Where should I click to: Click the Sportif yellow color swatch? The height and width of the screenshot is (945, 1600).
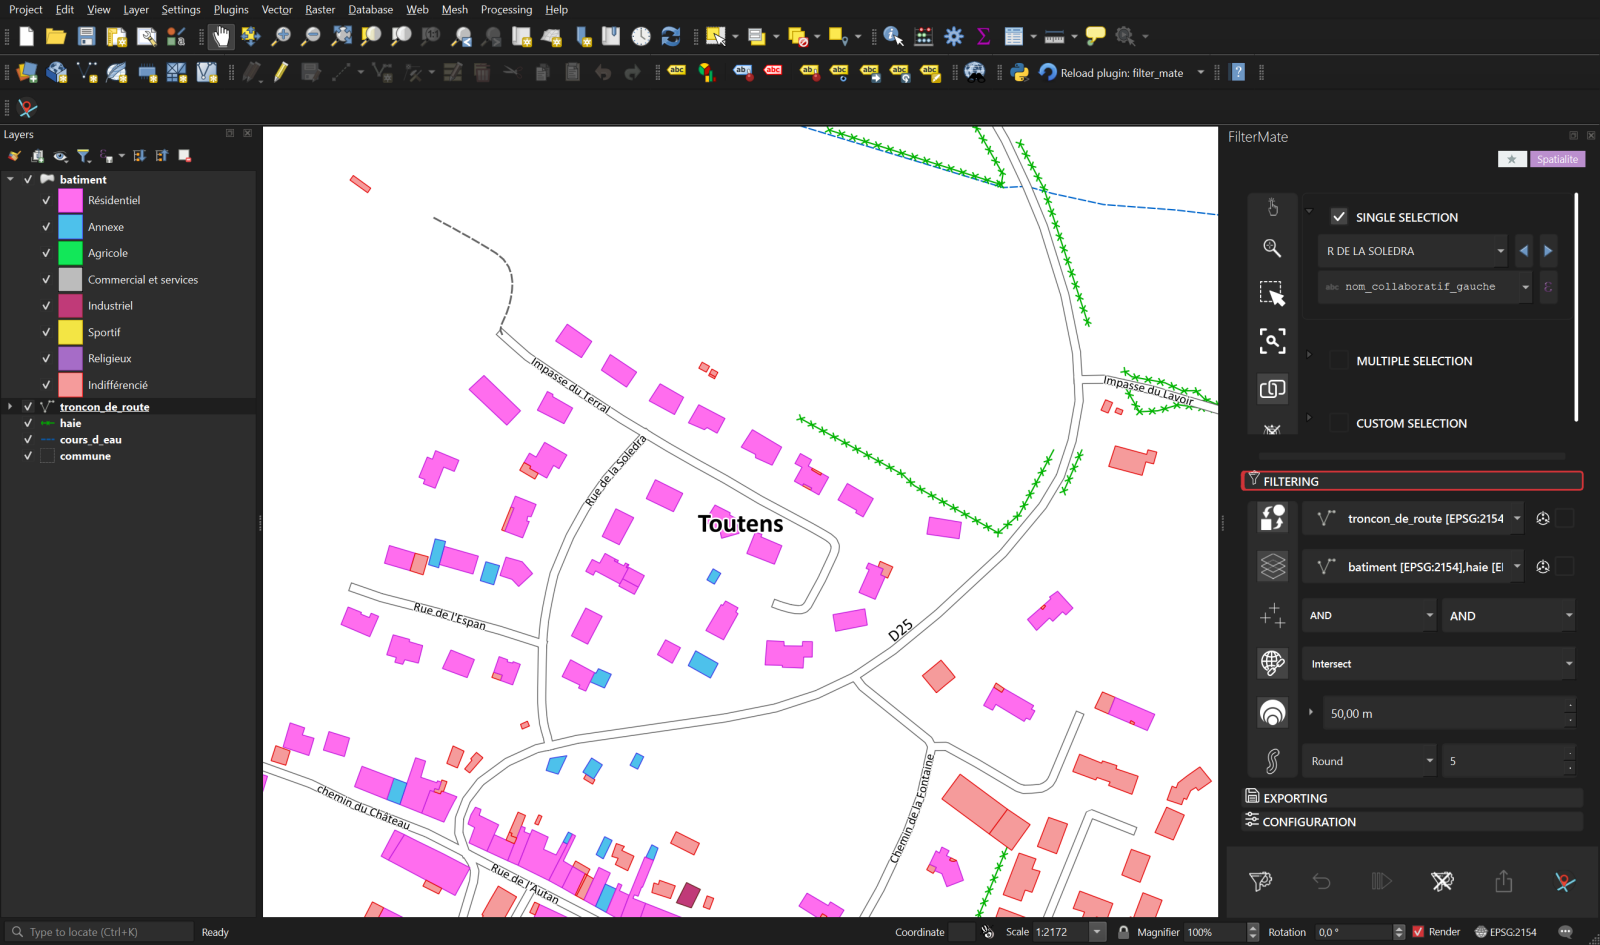(70, 332)
